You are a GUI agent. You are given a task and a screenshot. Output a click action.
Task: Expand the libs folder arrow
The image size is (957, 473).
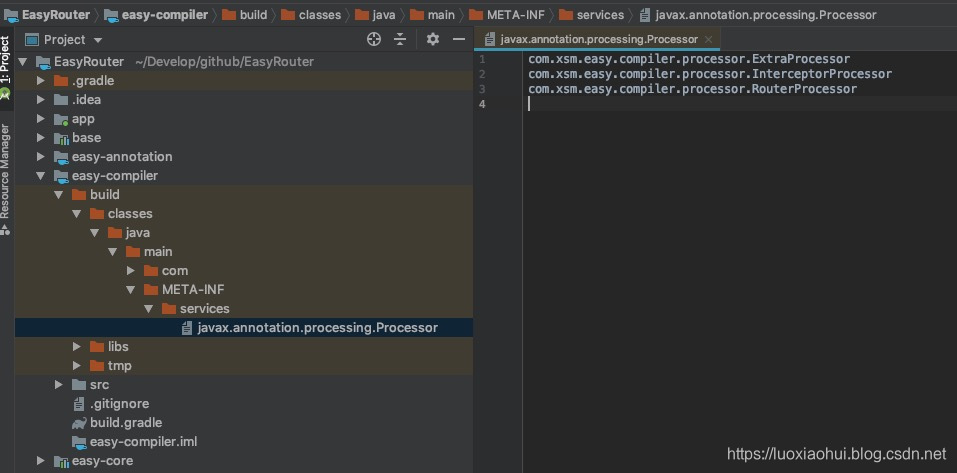[x=76, y=347]
